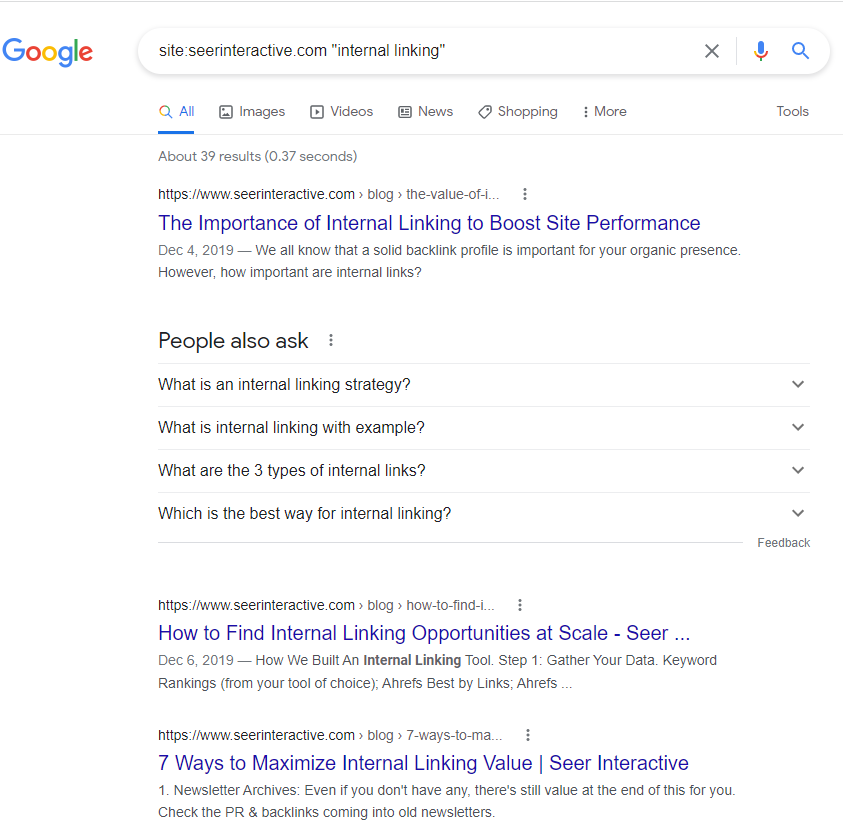Click the Google logo
Image resolution: width=843 pixels, height=840 pixels.
tap(47, 52)
